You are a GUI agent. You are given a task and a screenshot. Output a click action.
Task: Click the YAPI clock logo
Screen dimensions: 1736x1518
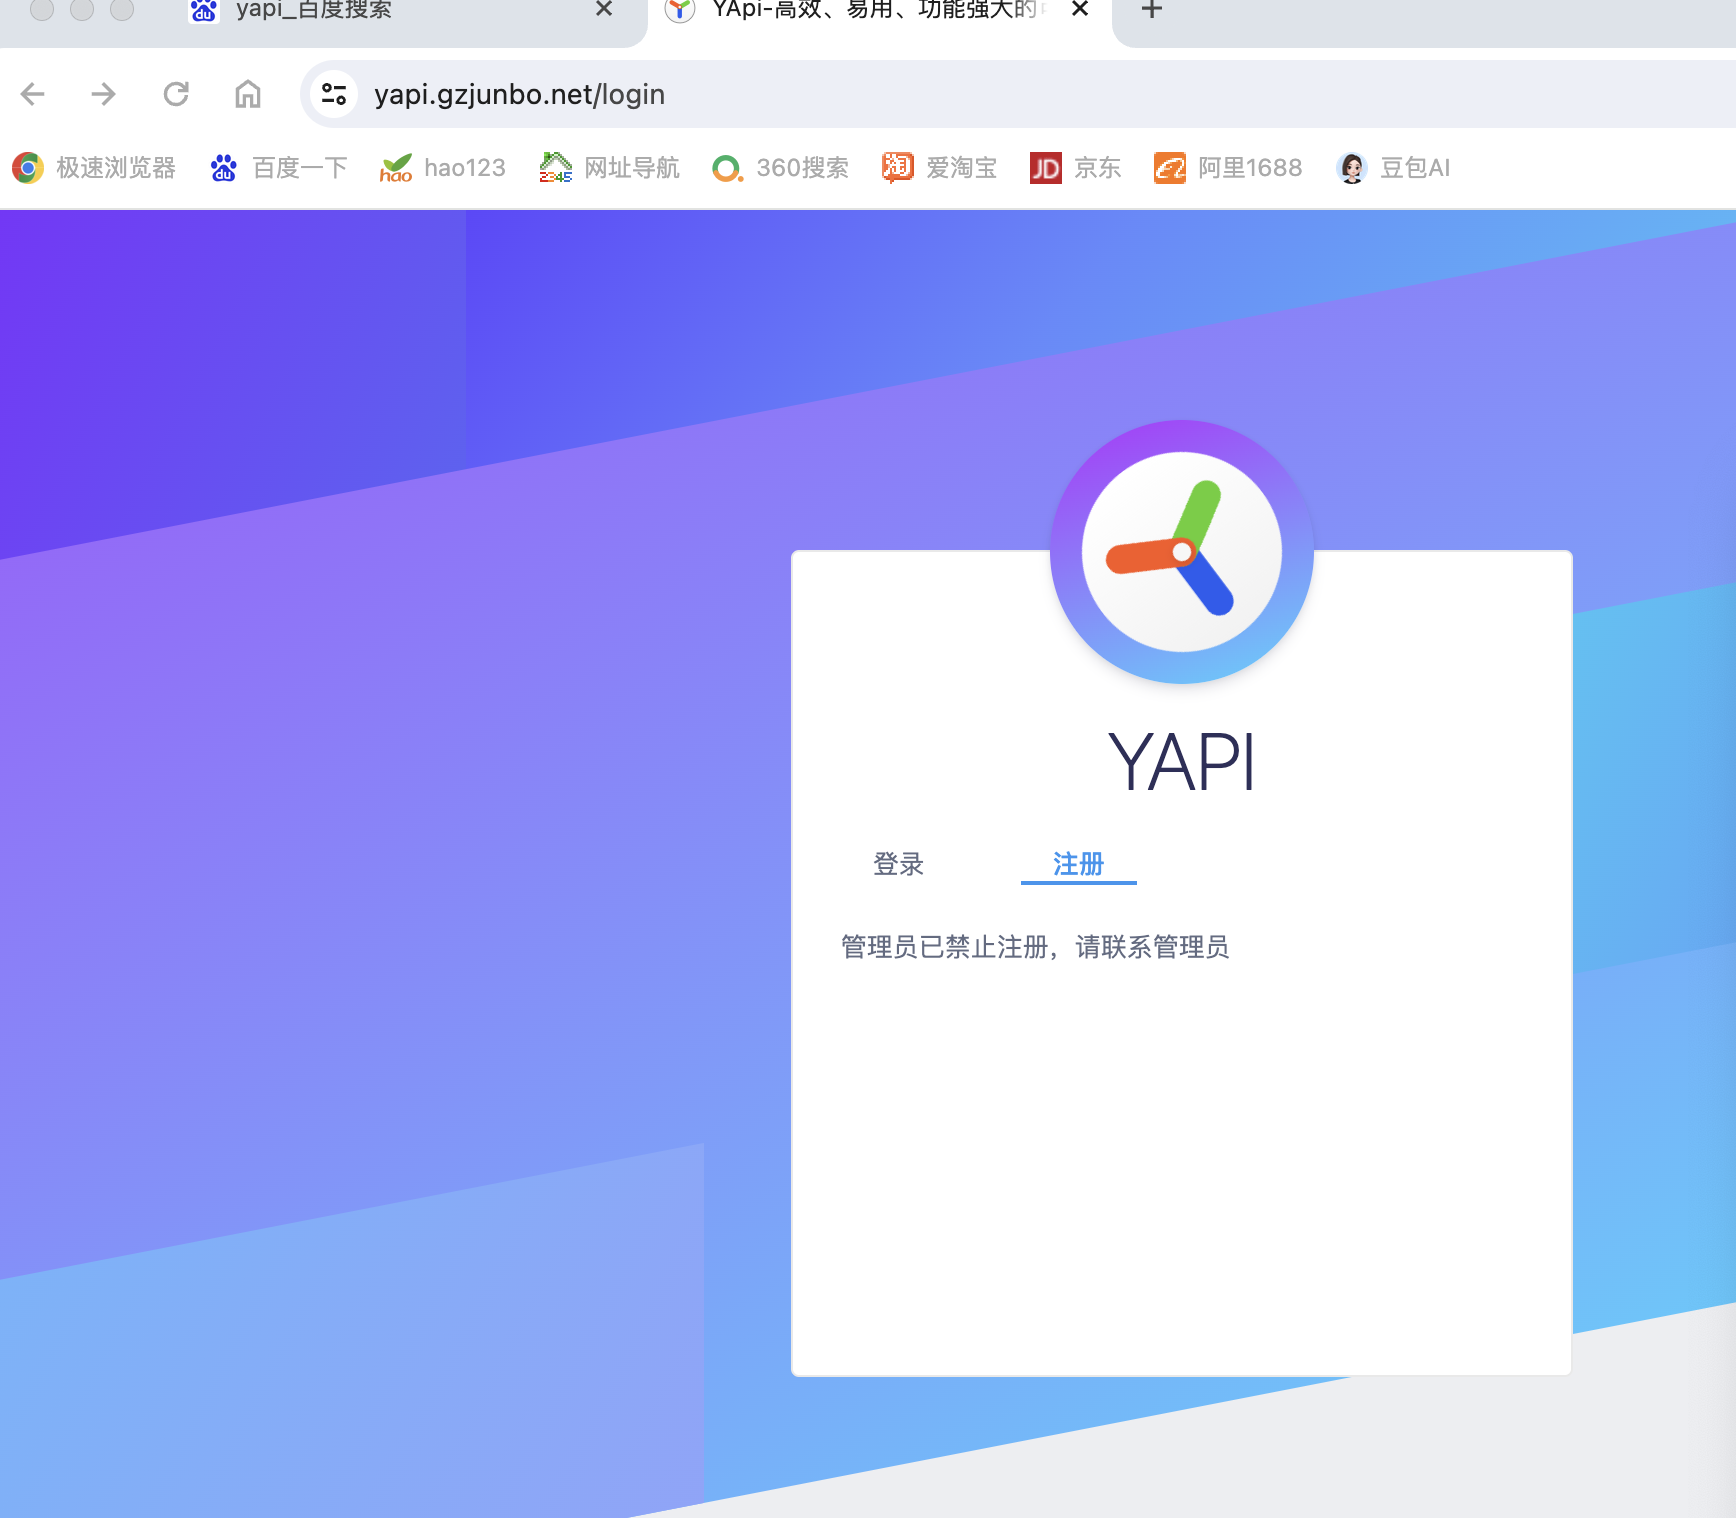click(x=1181, y=553)
